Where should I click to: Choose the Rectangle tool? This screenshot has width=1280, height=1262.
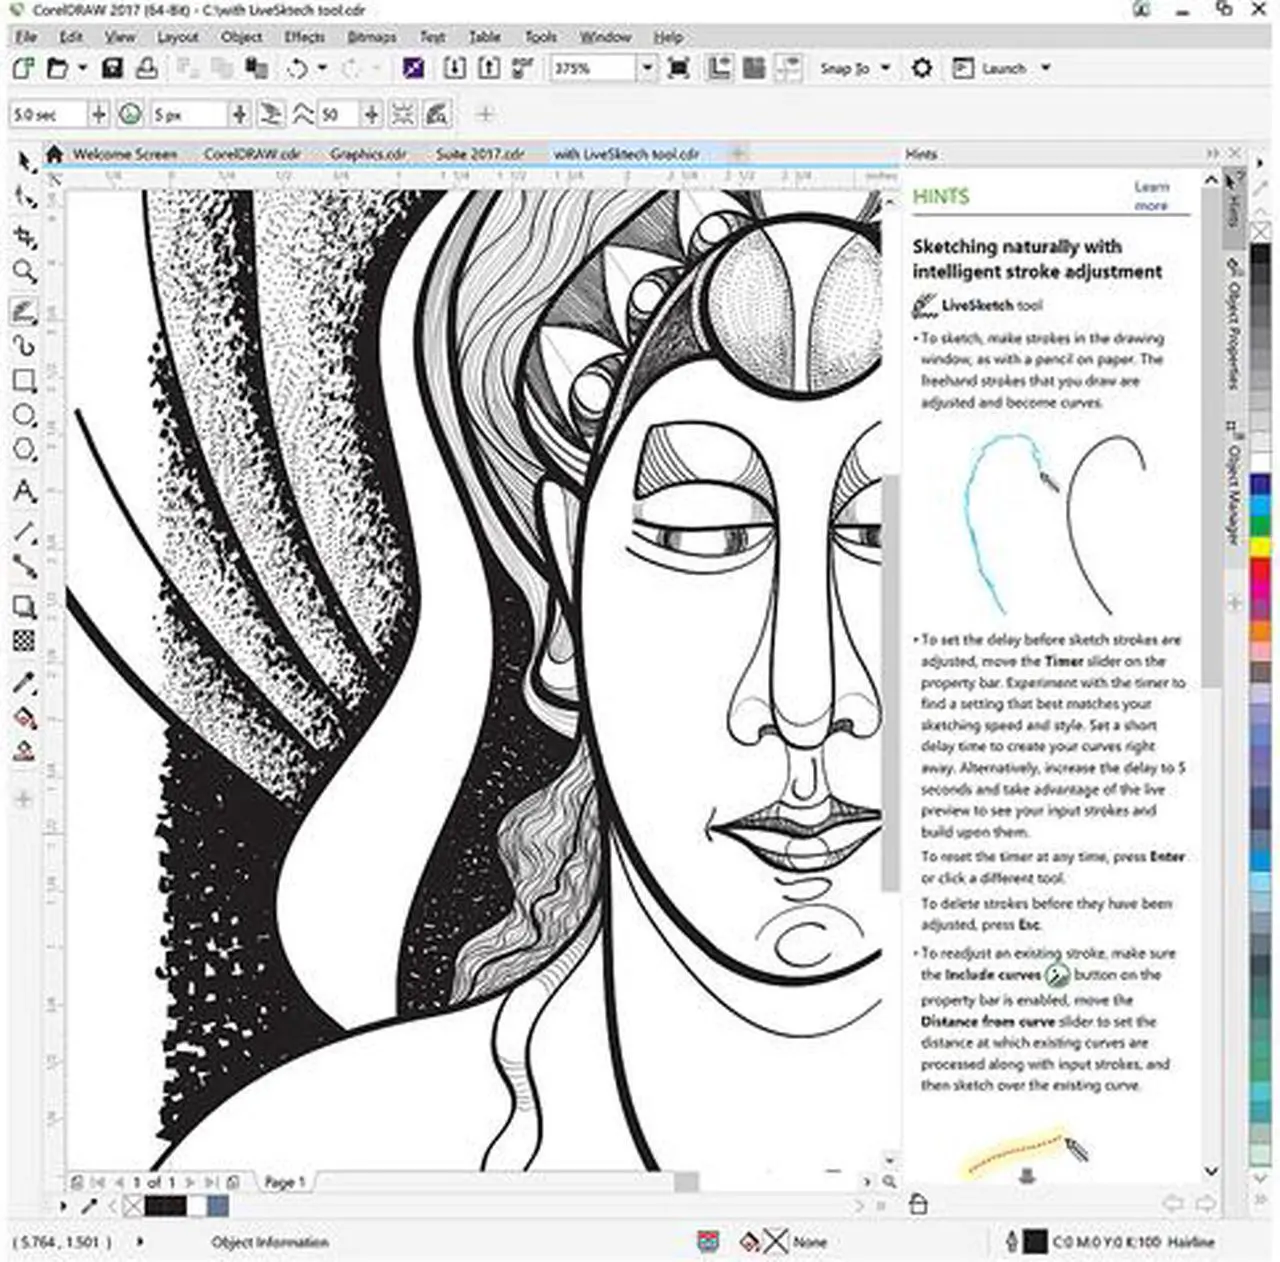(x=24, y=381)
